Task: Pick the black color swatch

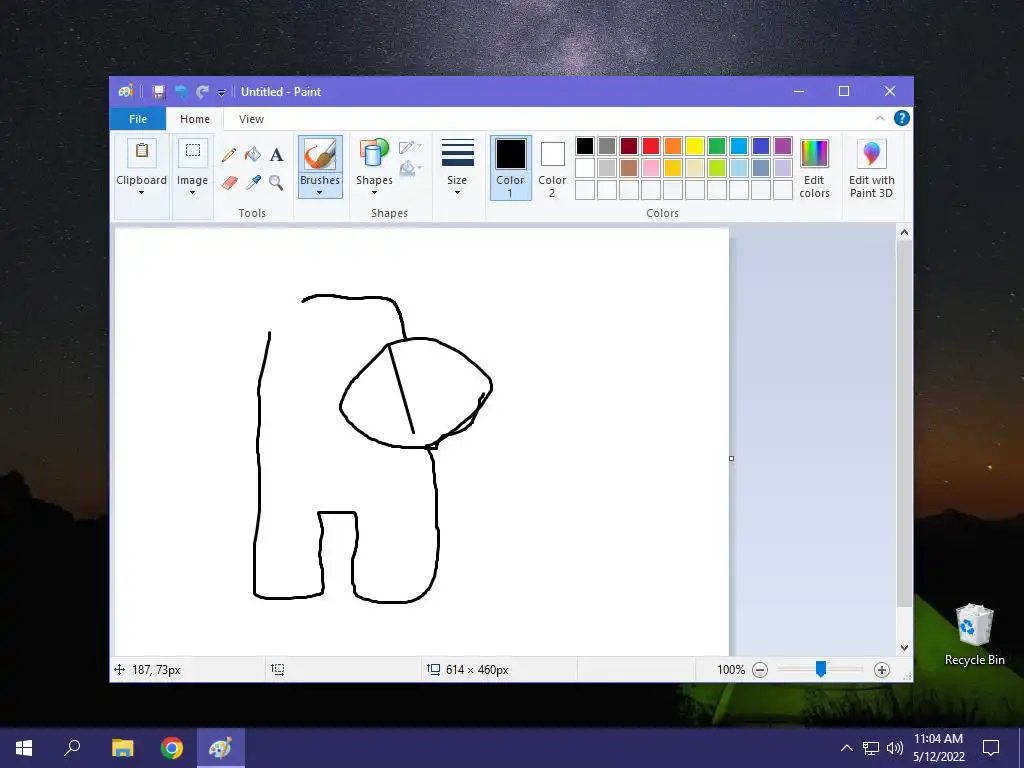Action: [x=585, y=146]
